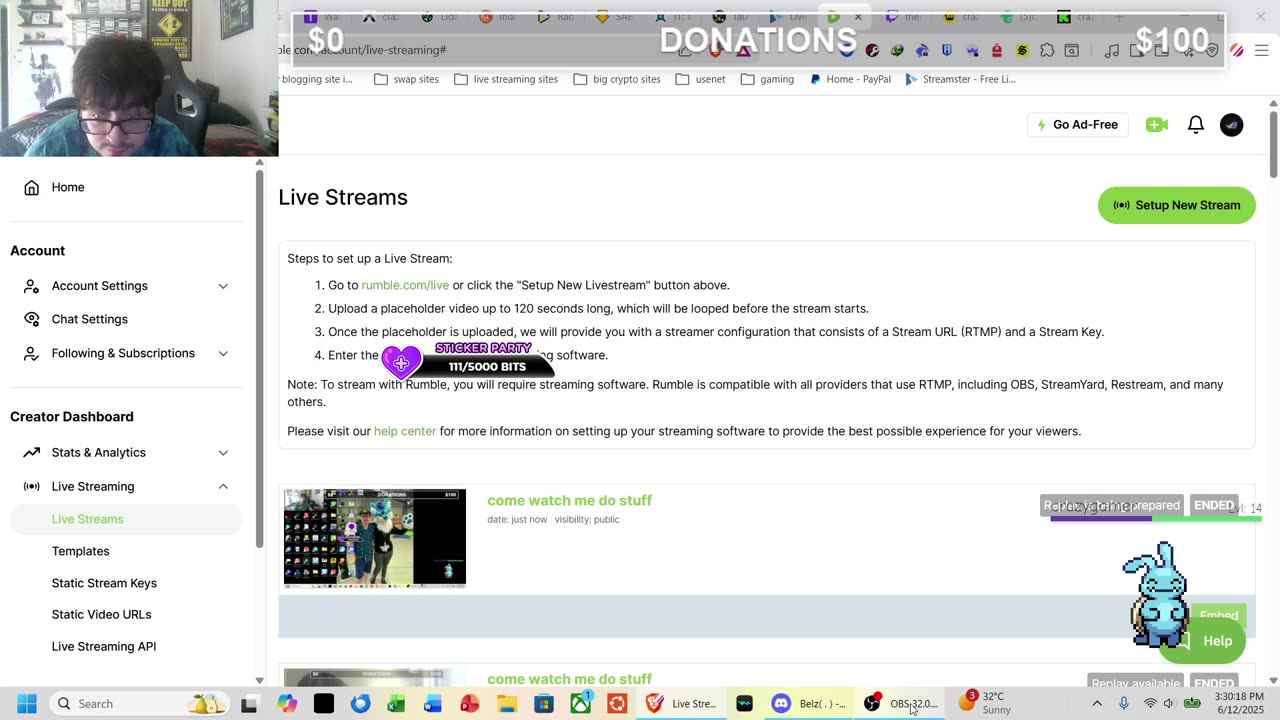Launch Copilot from the taskbar
1280x720 pixels.
pyautogui.click(x=287, y=704)
